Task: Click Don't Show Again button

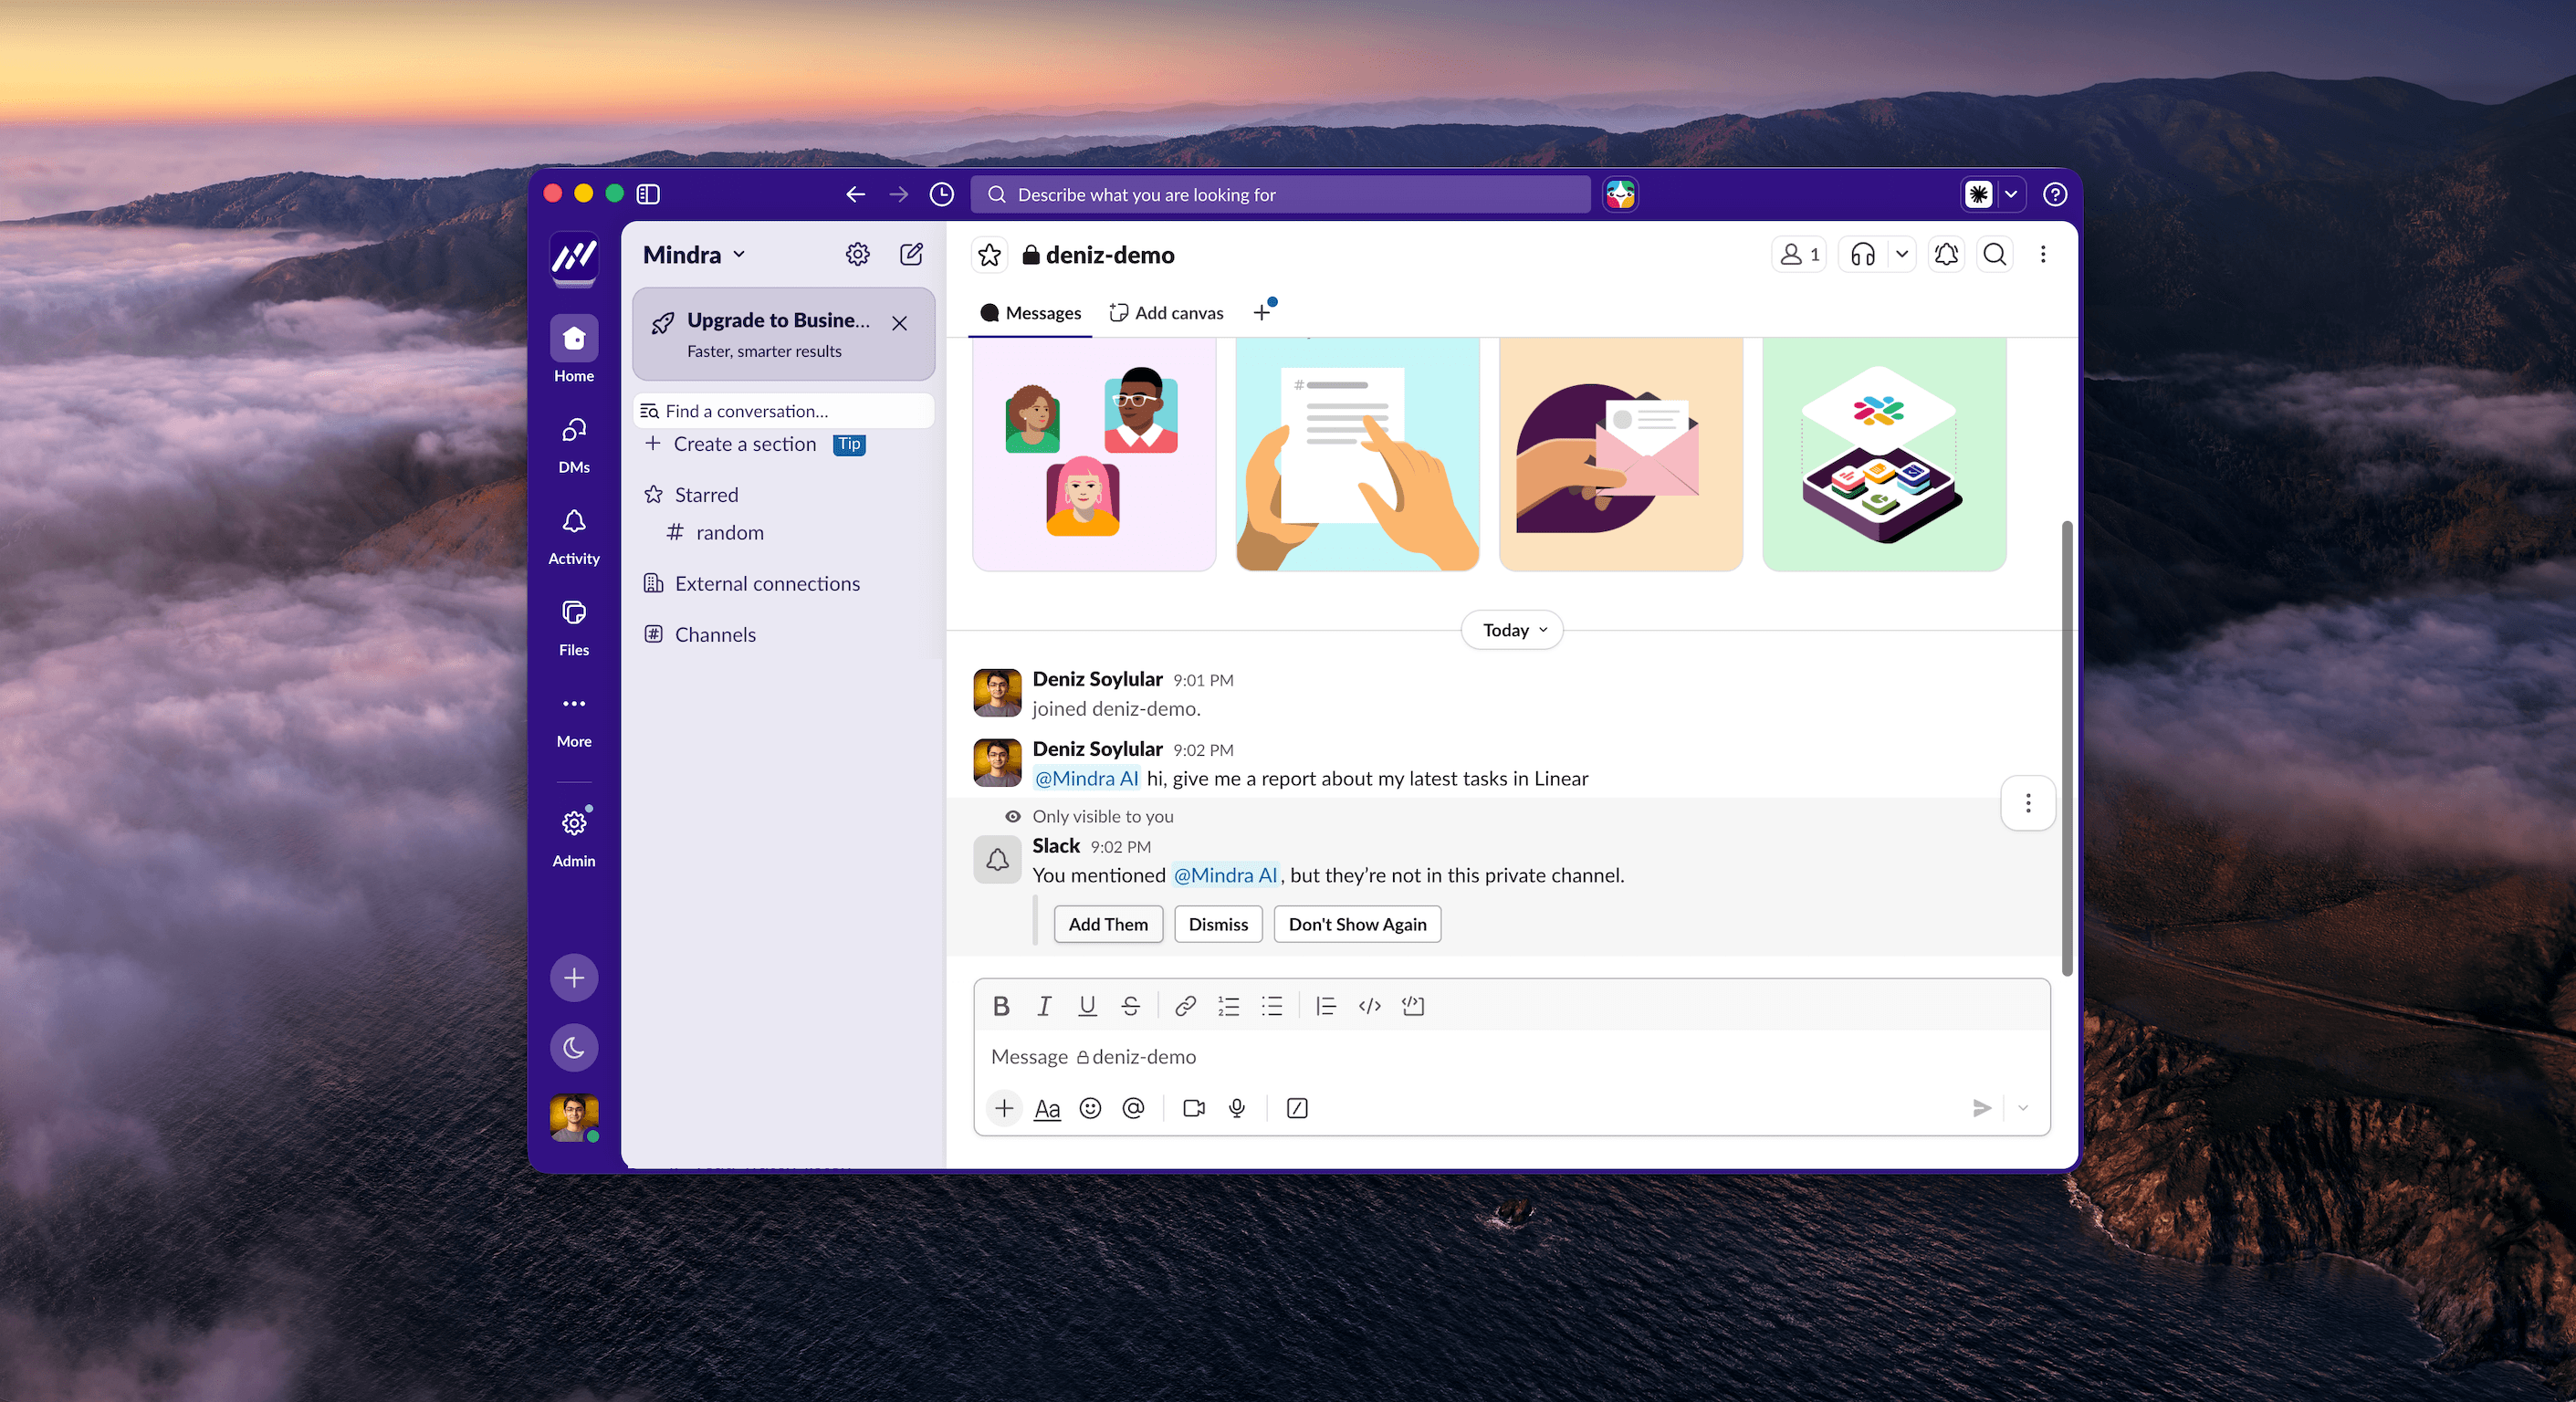Action: pos(1357,924)
